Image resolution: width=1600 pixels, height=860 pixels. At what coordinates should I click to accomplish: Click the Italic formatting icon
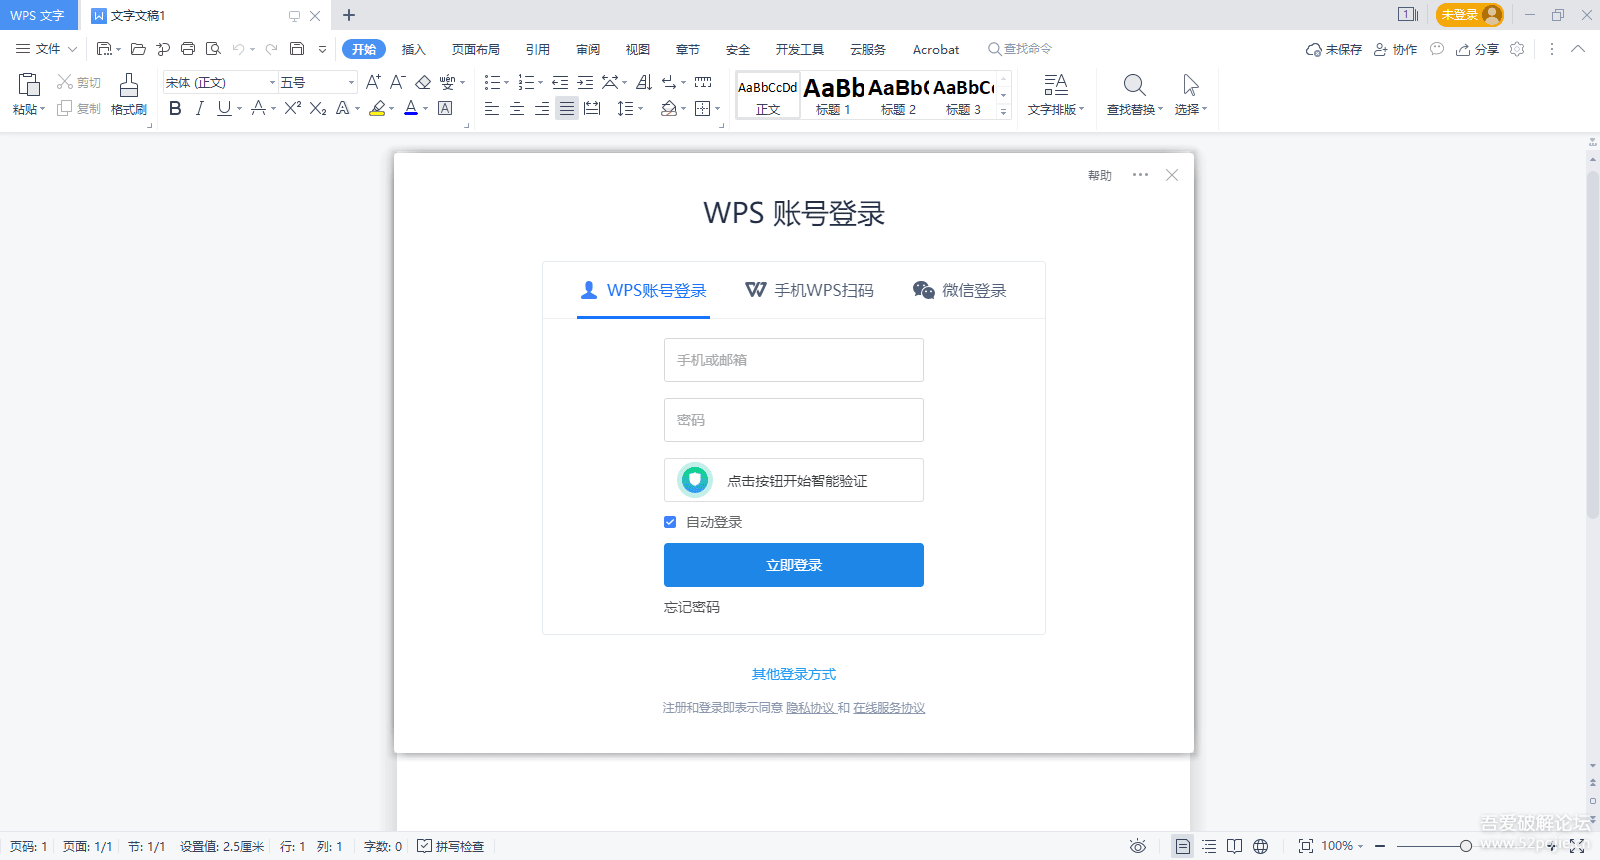pos(199,109)
